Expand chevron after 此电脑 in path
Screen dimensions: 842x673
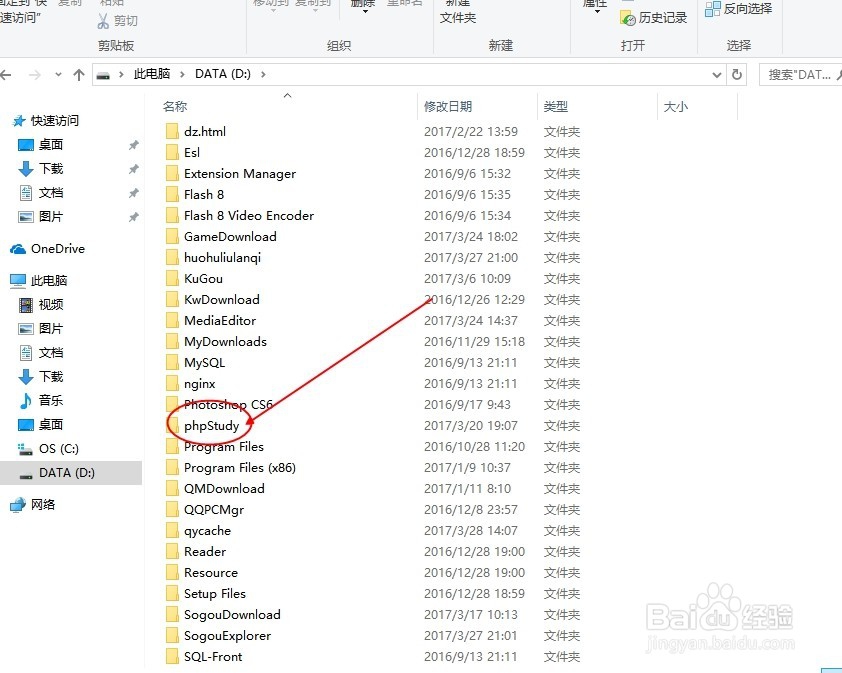pos(183,74)
